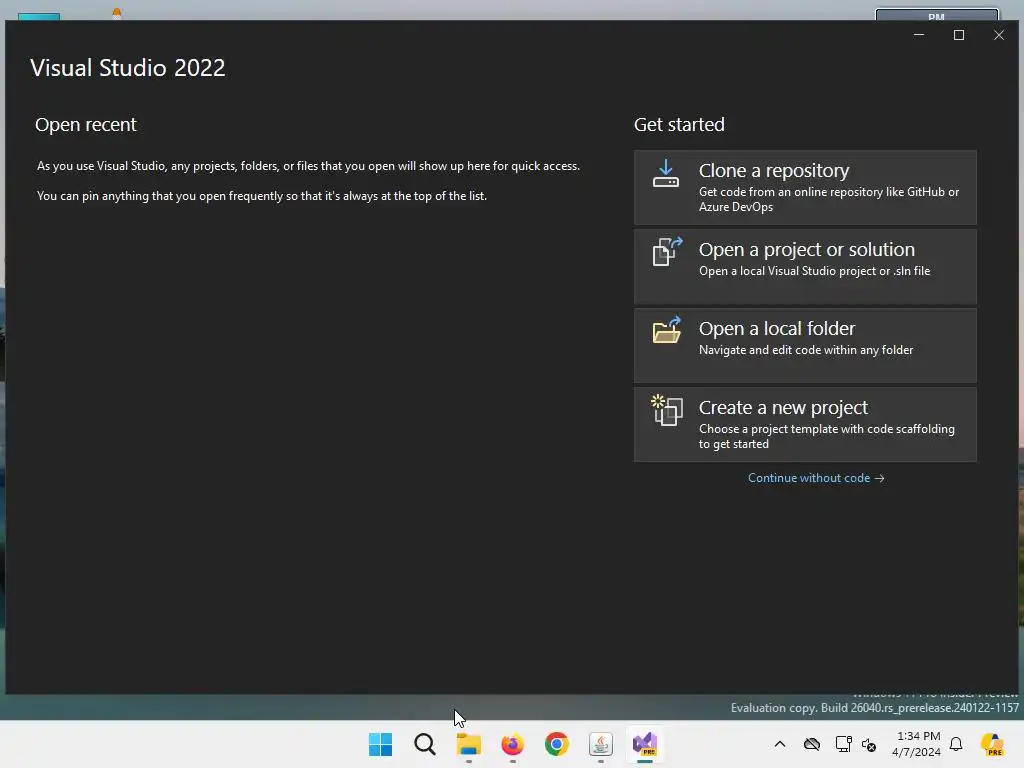1024x768 pixels.
Task: Click 'Open a local Visual Studio project' description
Action: click(814, 271)
